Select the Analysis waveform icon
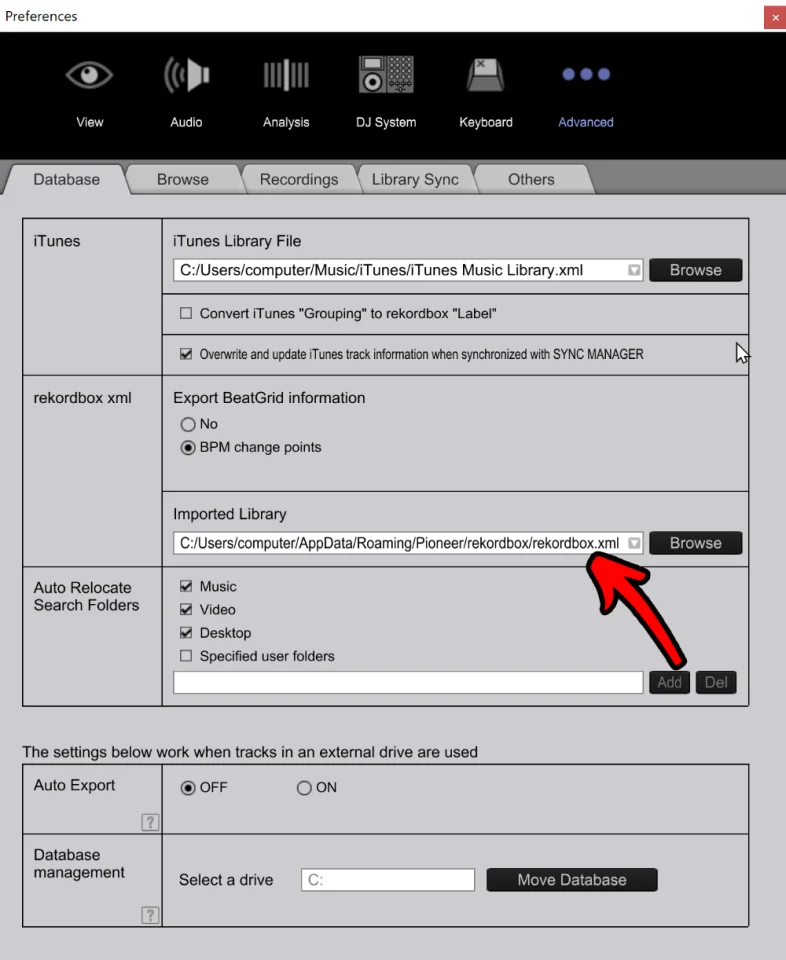Screen dimensions: 786x960 (x=286, y=75)
